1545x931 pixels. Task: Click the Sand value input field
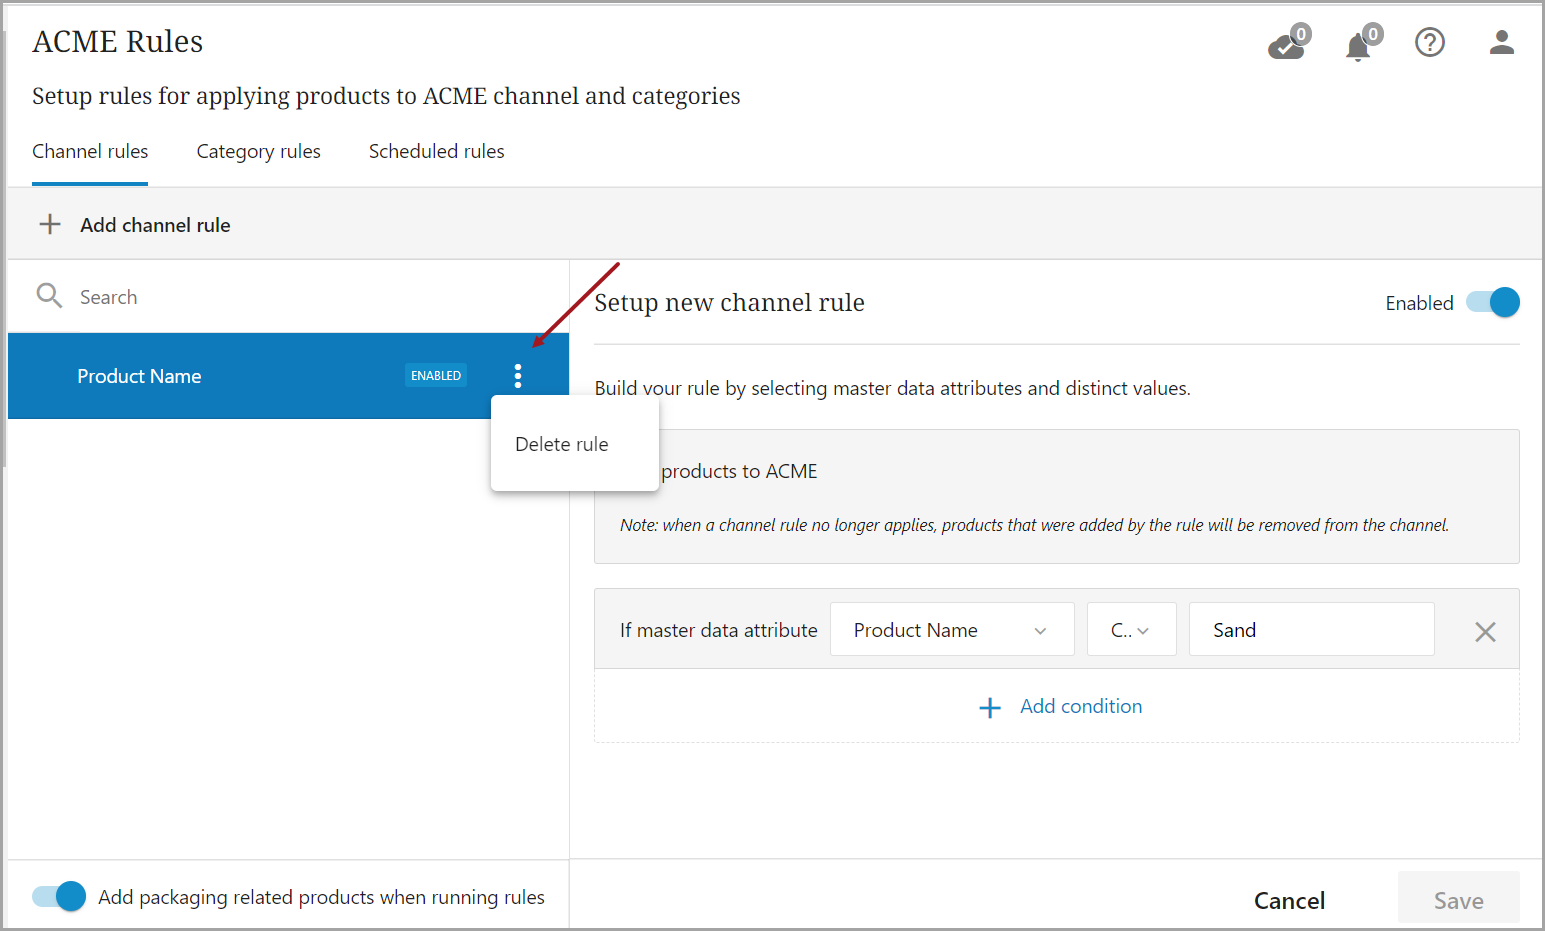1310,630
